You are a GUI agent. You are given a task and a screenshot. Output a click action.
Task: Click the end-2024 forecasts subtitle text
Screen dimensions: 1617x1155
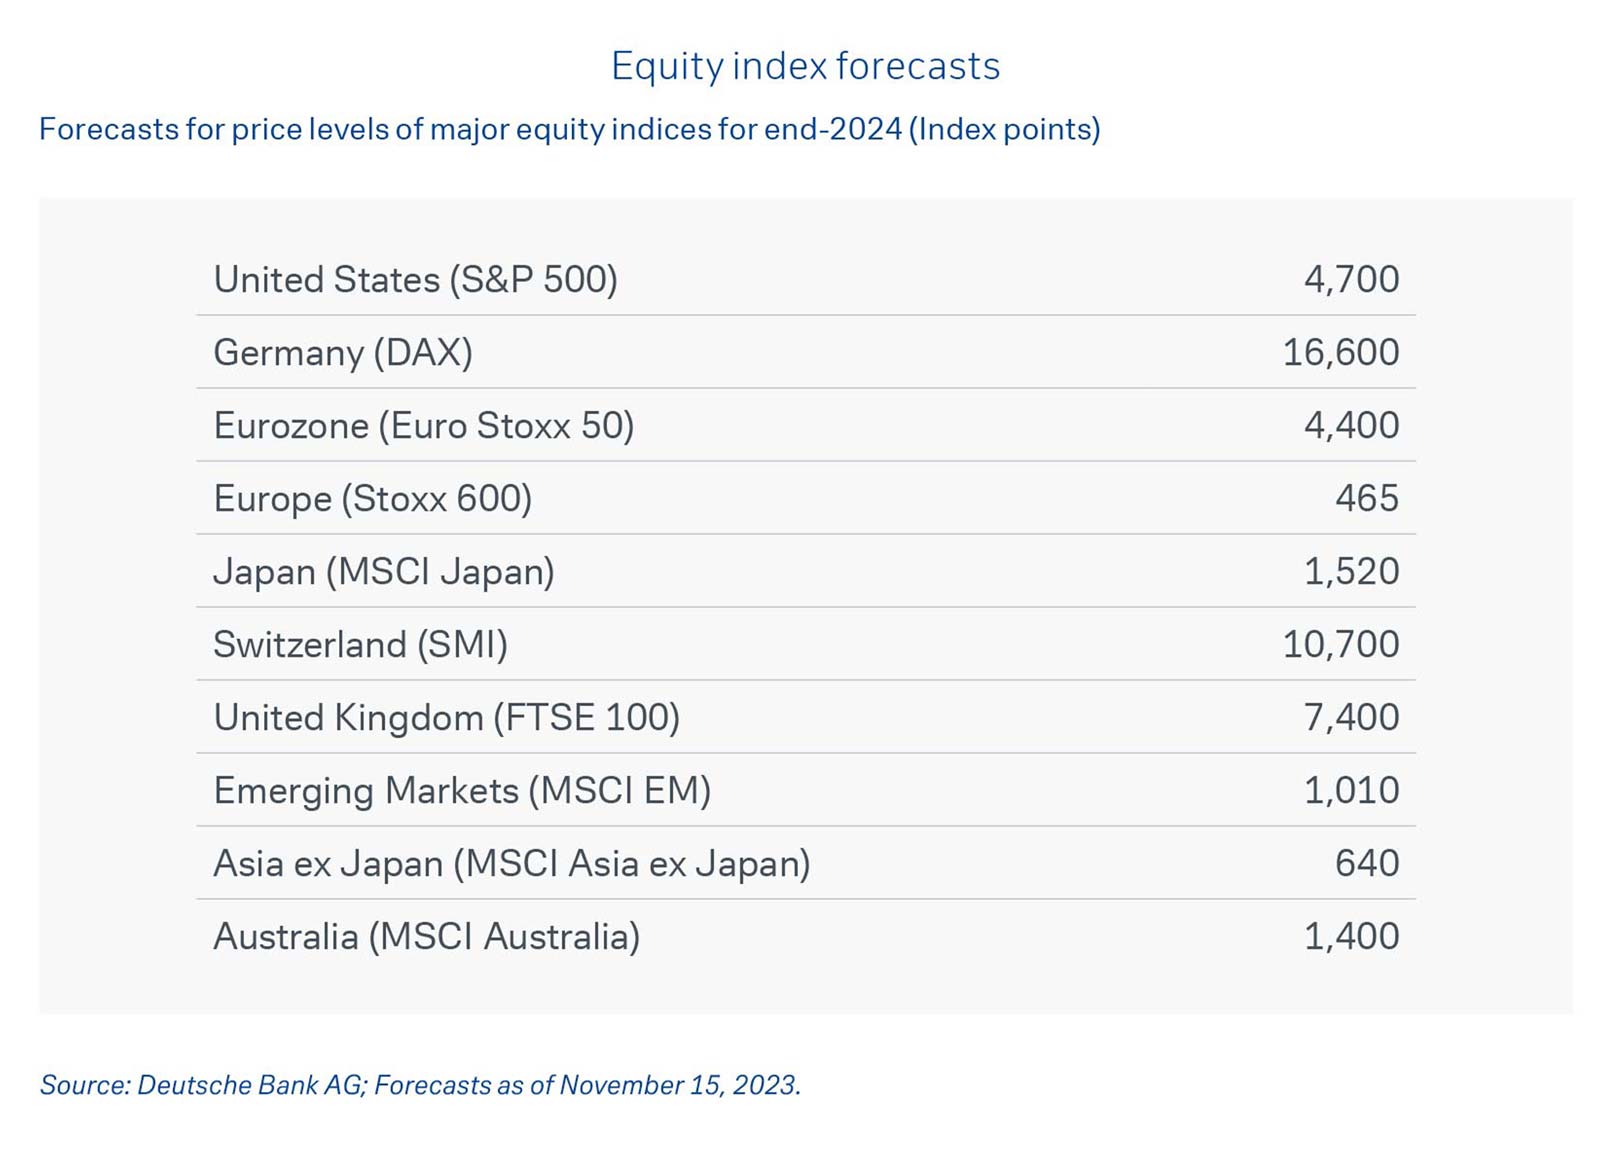(569, 129)
